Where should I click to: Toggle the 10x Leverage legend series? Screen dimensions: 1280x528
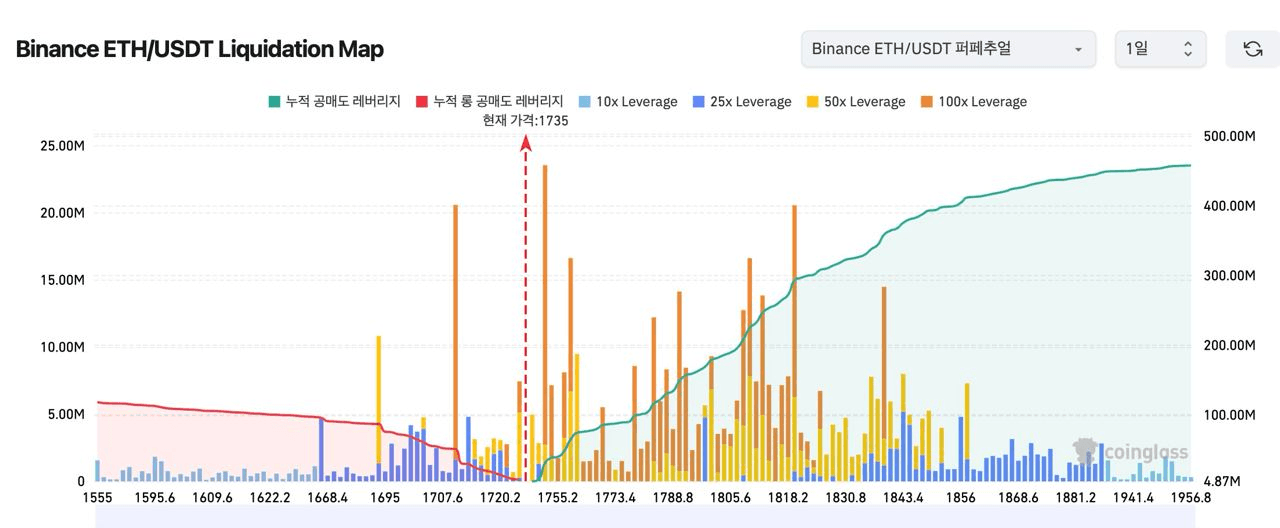point(626,101)
